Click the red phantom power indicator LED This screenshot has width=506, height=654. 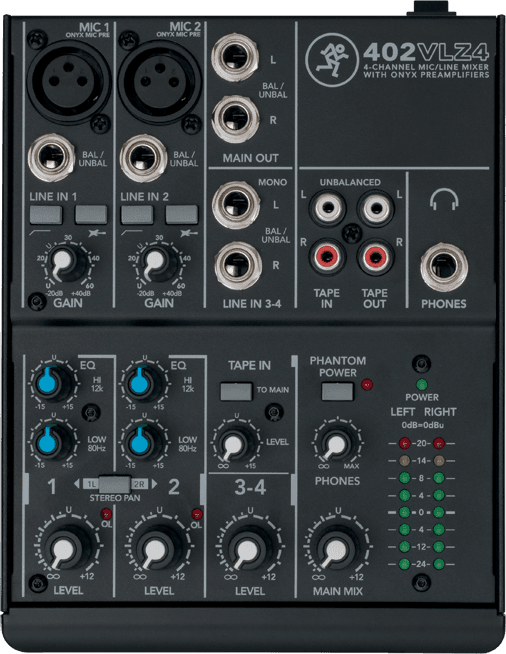click(367, 384)
